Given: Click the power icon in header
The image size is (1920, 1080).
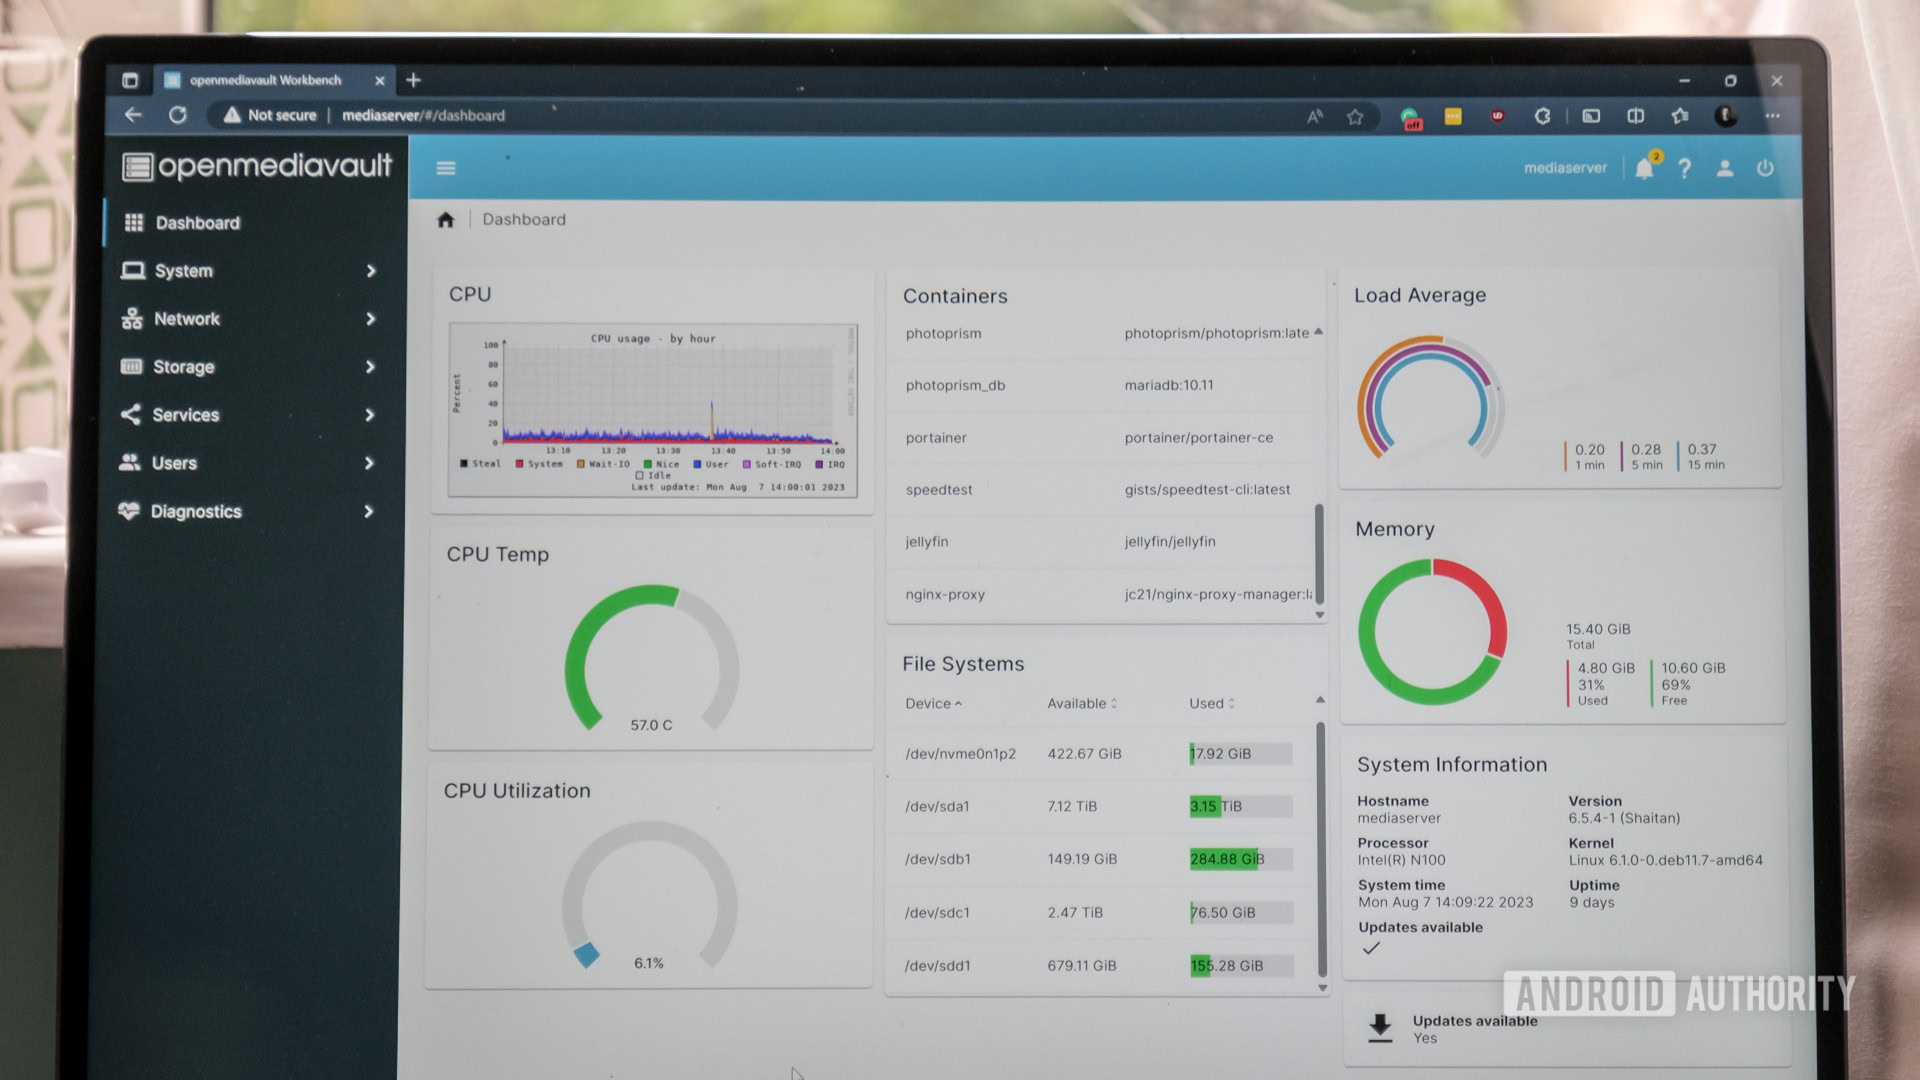Looking at the screenshot, I should 1765,168.
